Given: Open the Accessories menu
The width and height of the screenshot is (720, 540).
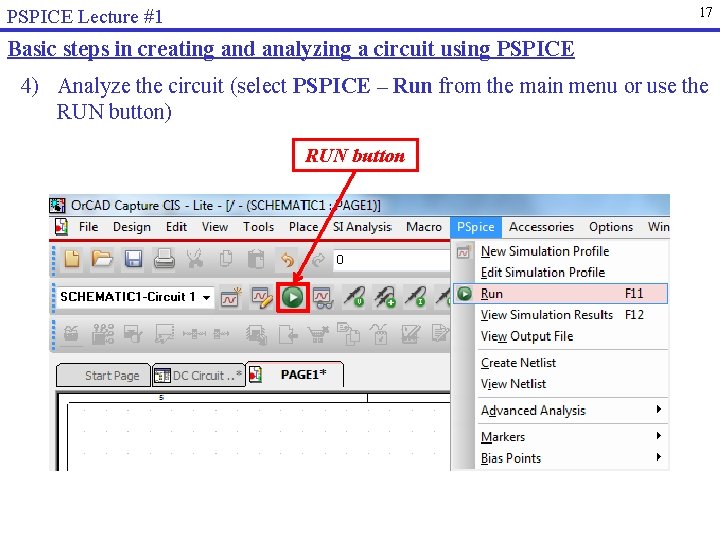Looking at the screenshot, I should 541,227.
